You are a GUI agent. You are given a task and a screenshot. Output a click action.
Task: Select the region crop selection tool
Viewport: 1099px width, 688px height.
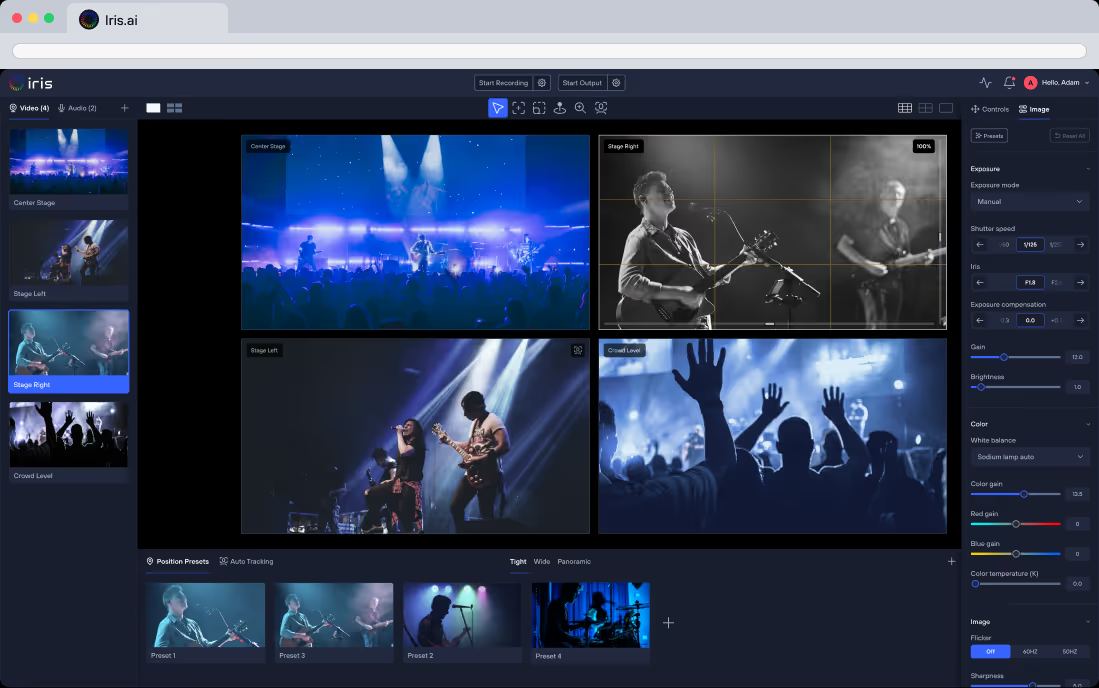tap(539, 108)
